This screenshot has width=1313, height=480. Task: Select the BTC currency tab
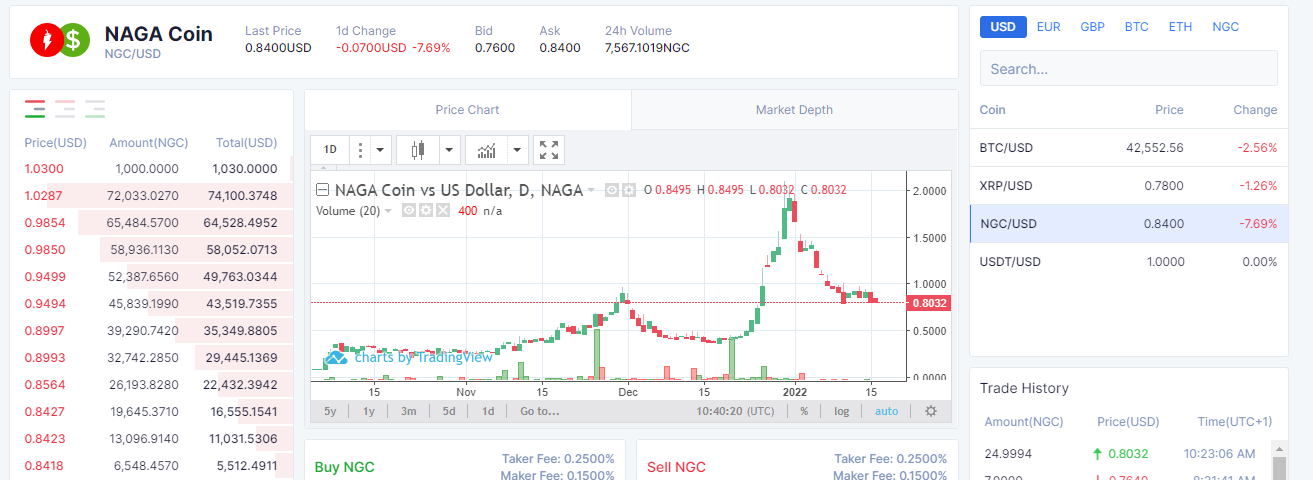point(1137,27)
